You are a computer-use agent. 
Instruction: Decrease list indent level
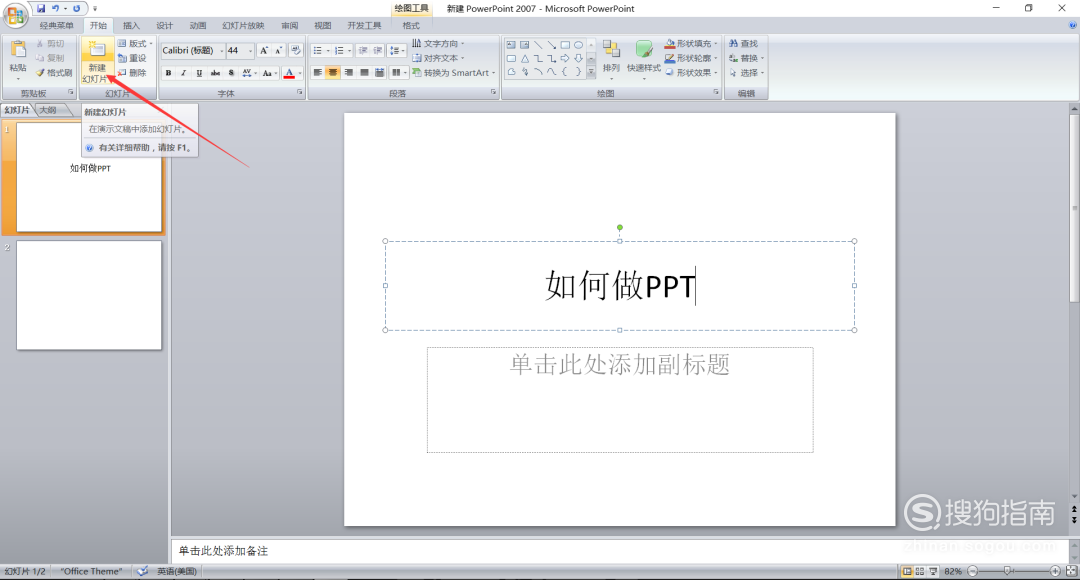tap(363, 50)
